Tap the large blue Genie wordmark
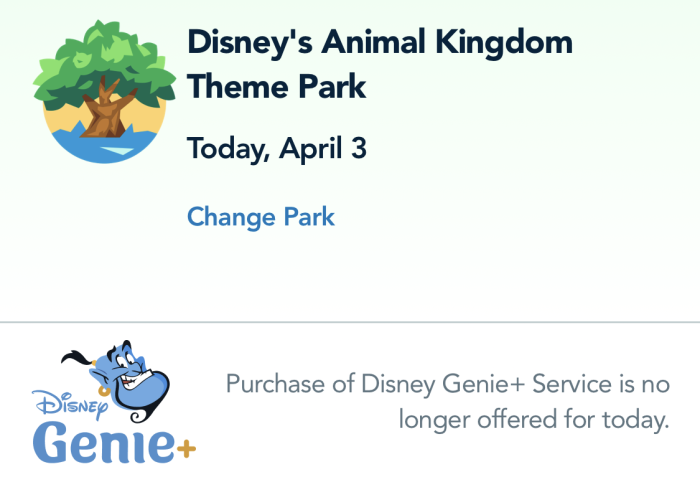This screenshot has width=700, height=477. click(x=104, y=442)
